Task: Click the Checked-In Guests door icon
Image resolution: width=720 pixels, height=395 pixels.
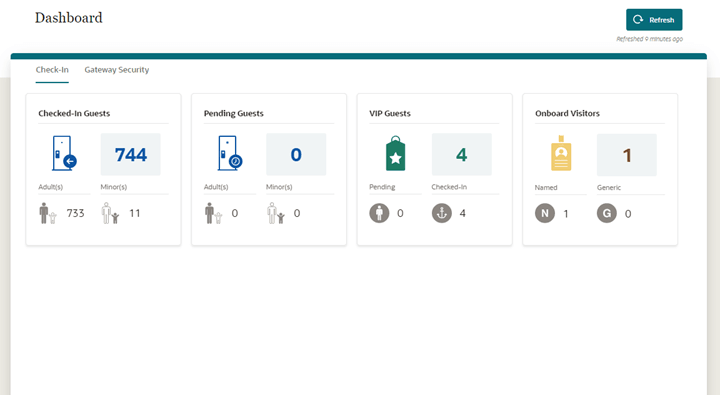Action: point(64,153)
